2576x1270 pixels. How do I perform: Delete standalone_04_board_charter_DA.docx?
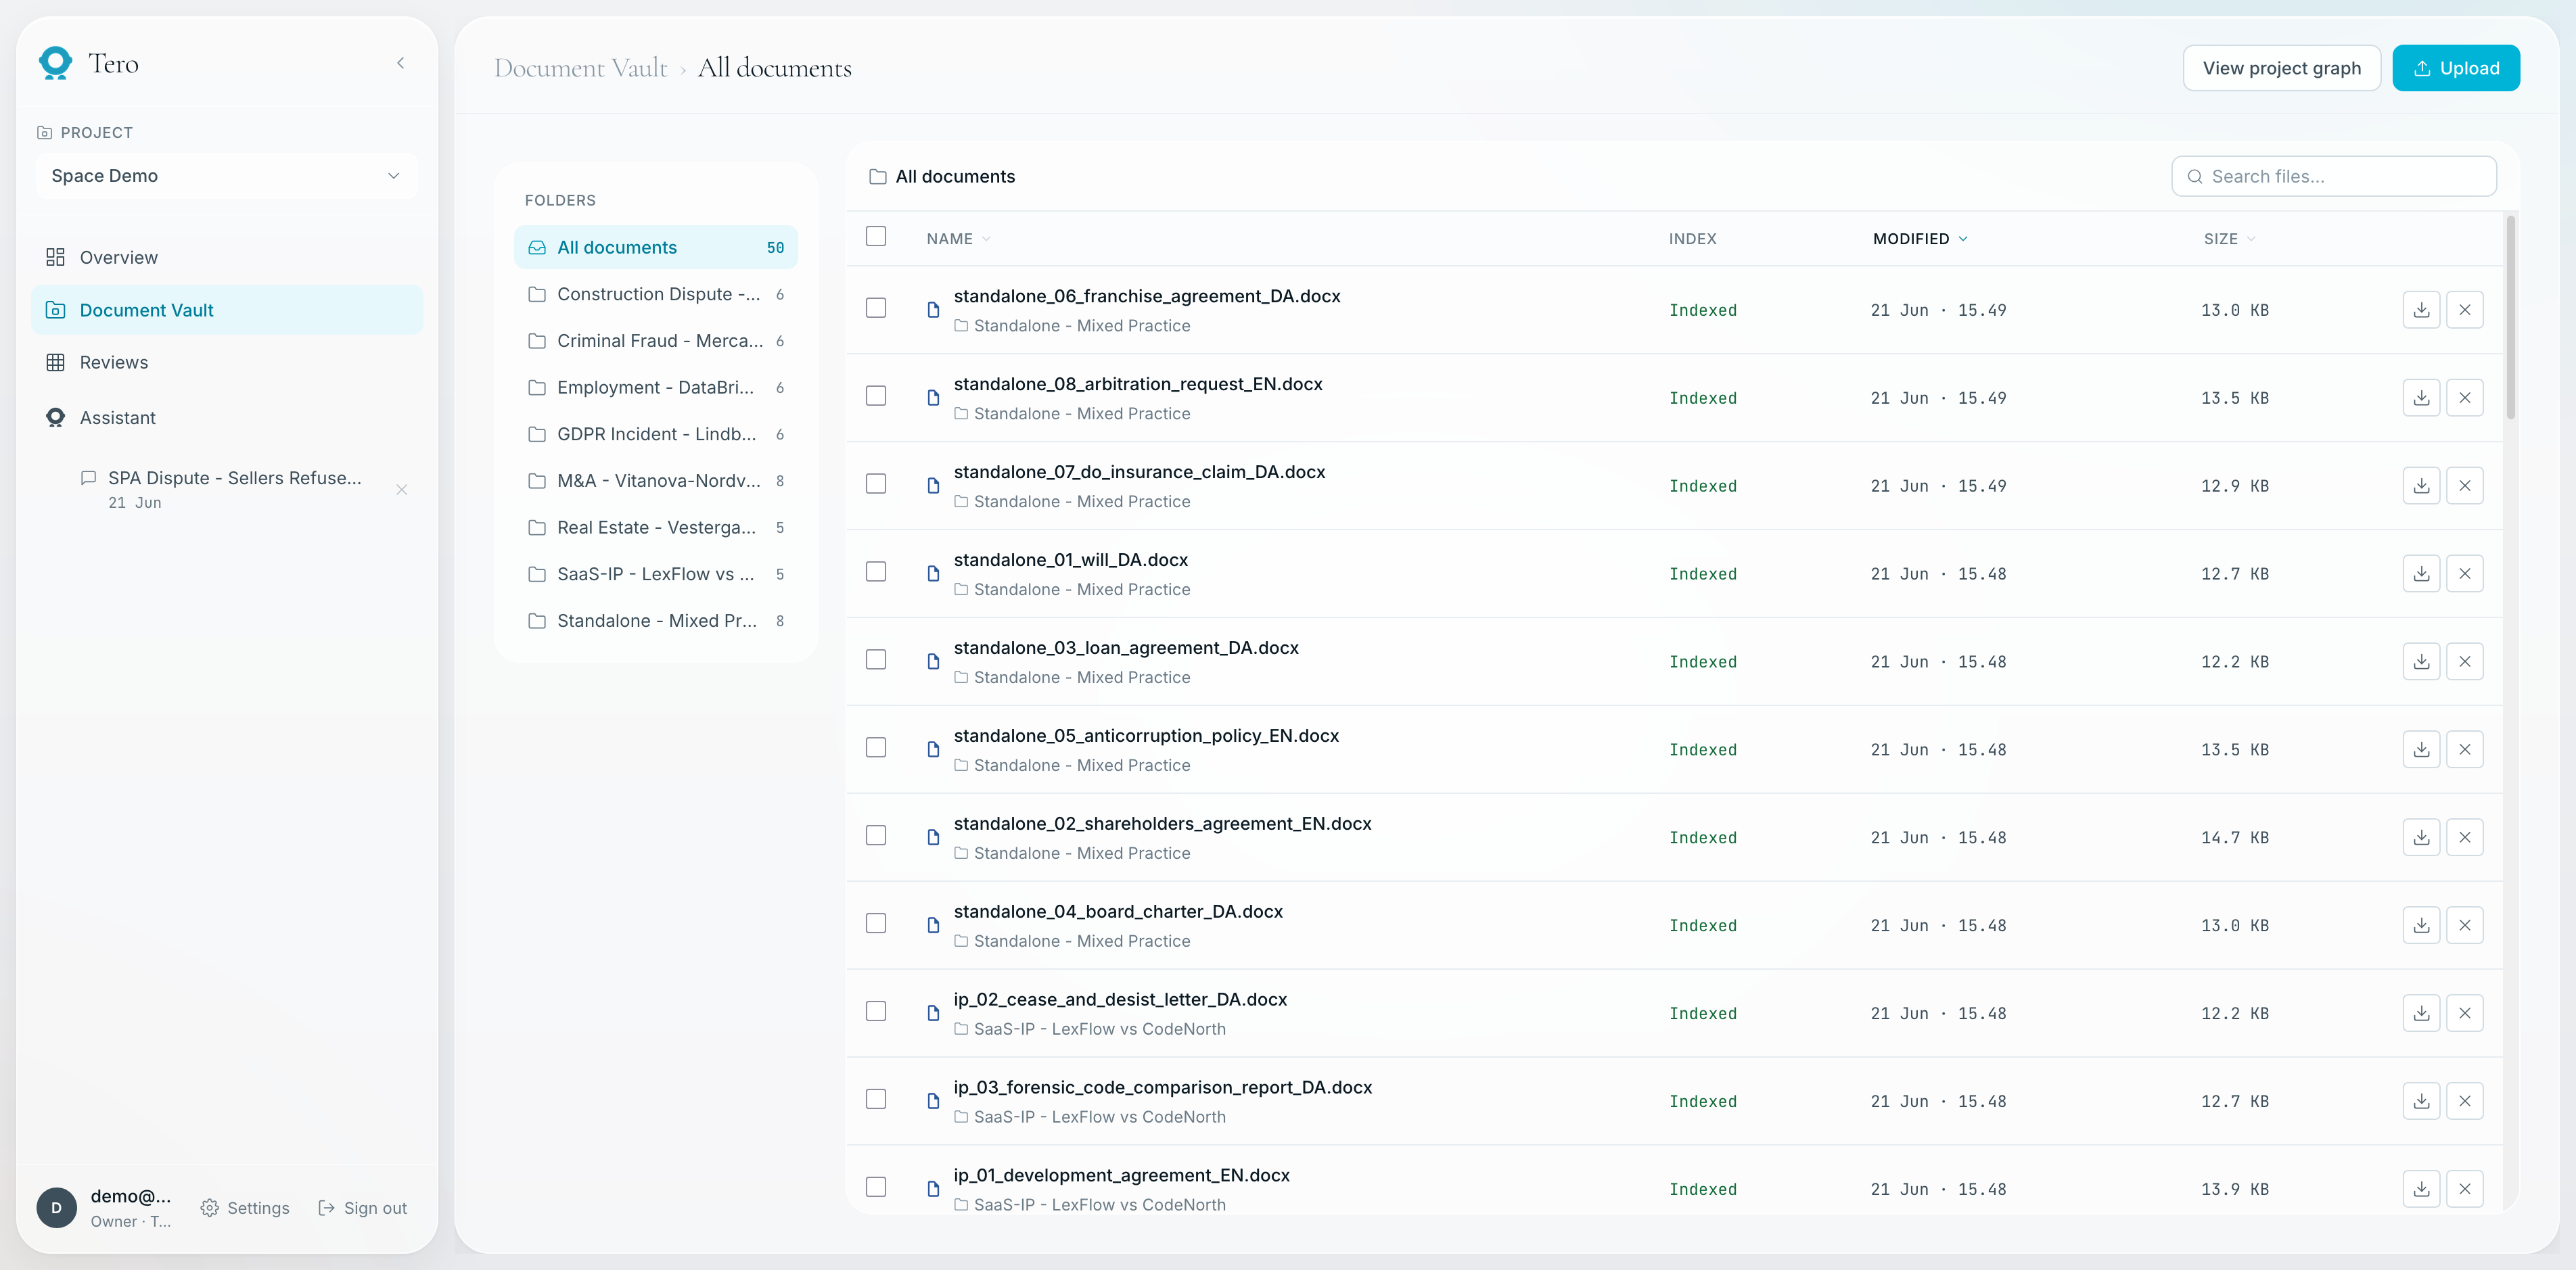(2464, 926)
